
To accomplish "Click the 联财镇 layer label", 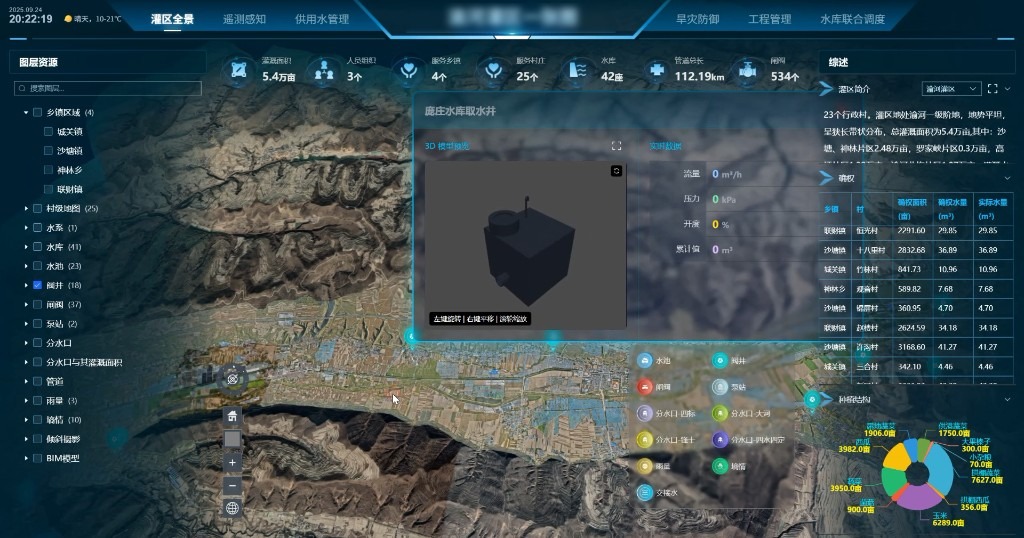I will click(x=69, y=189).
